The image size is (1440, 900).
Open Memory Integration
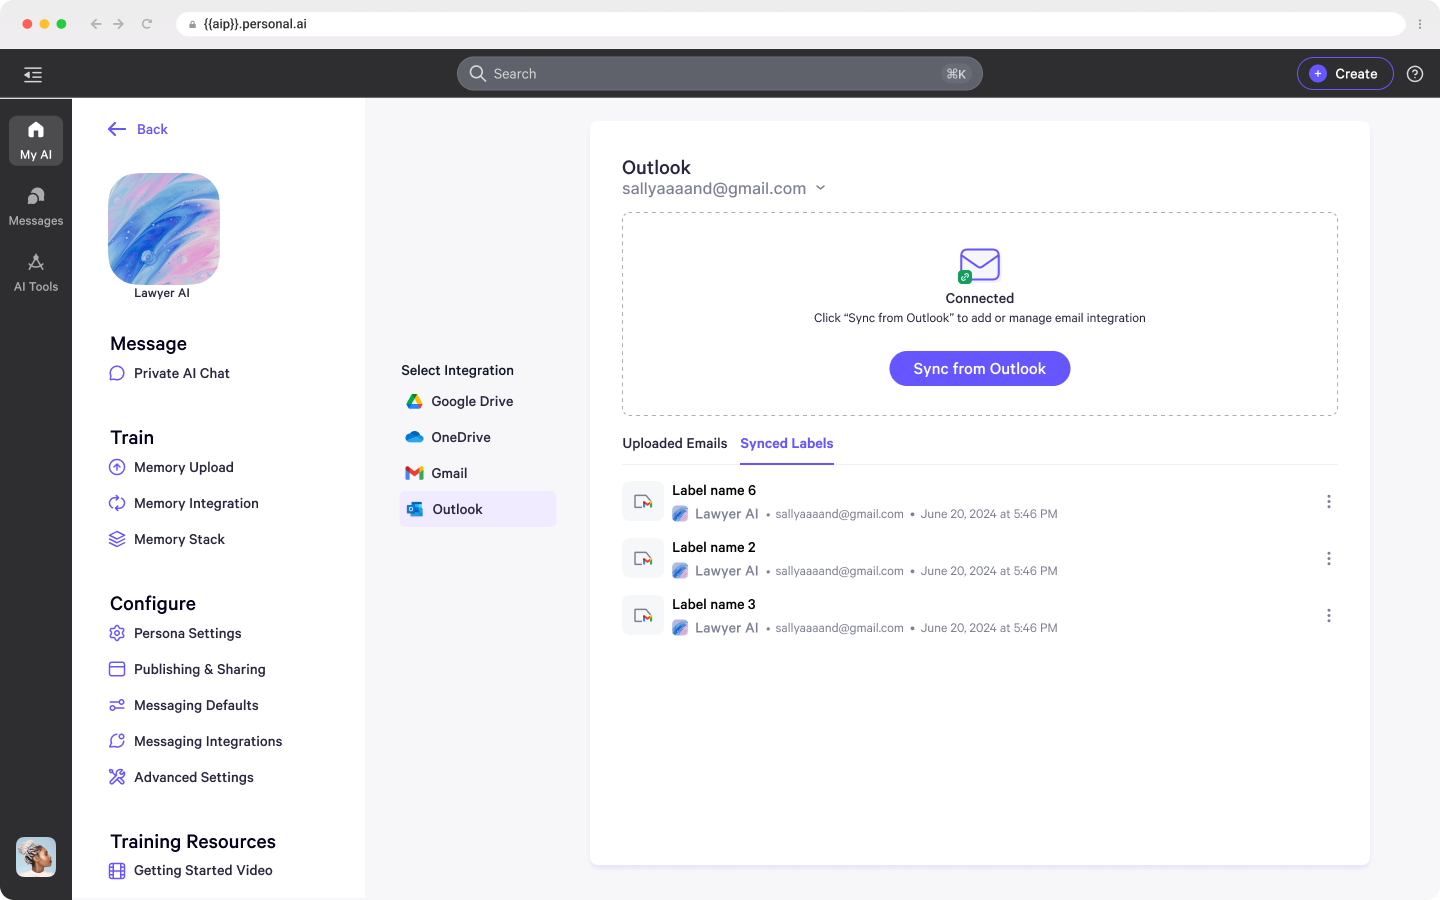click(184, 503)
